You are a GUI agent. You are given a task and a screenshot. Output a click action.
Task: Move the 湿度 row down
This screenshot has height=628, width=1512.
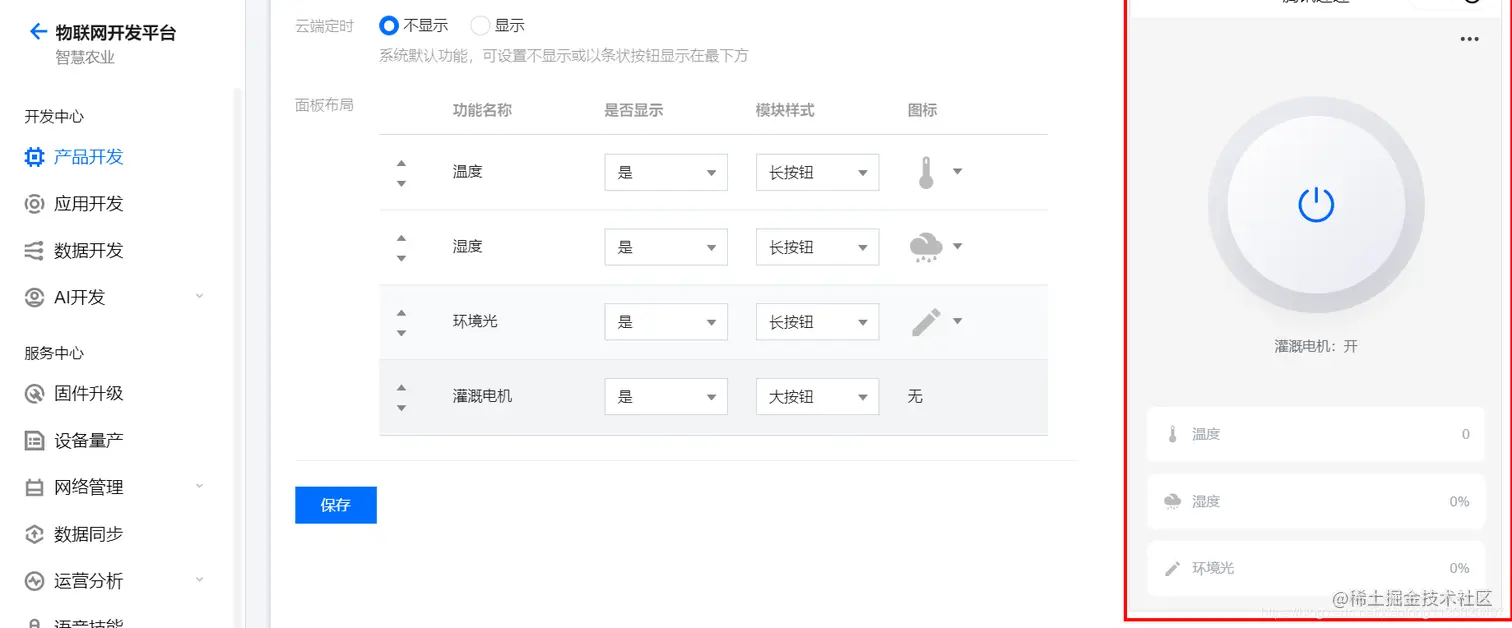click(x=401, y=258)
